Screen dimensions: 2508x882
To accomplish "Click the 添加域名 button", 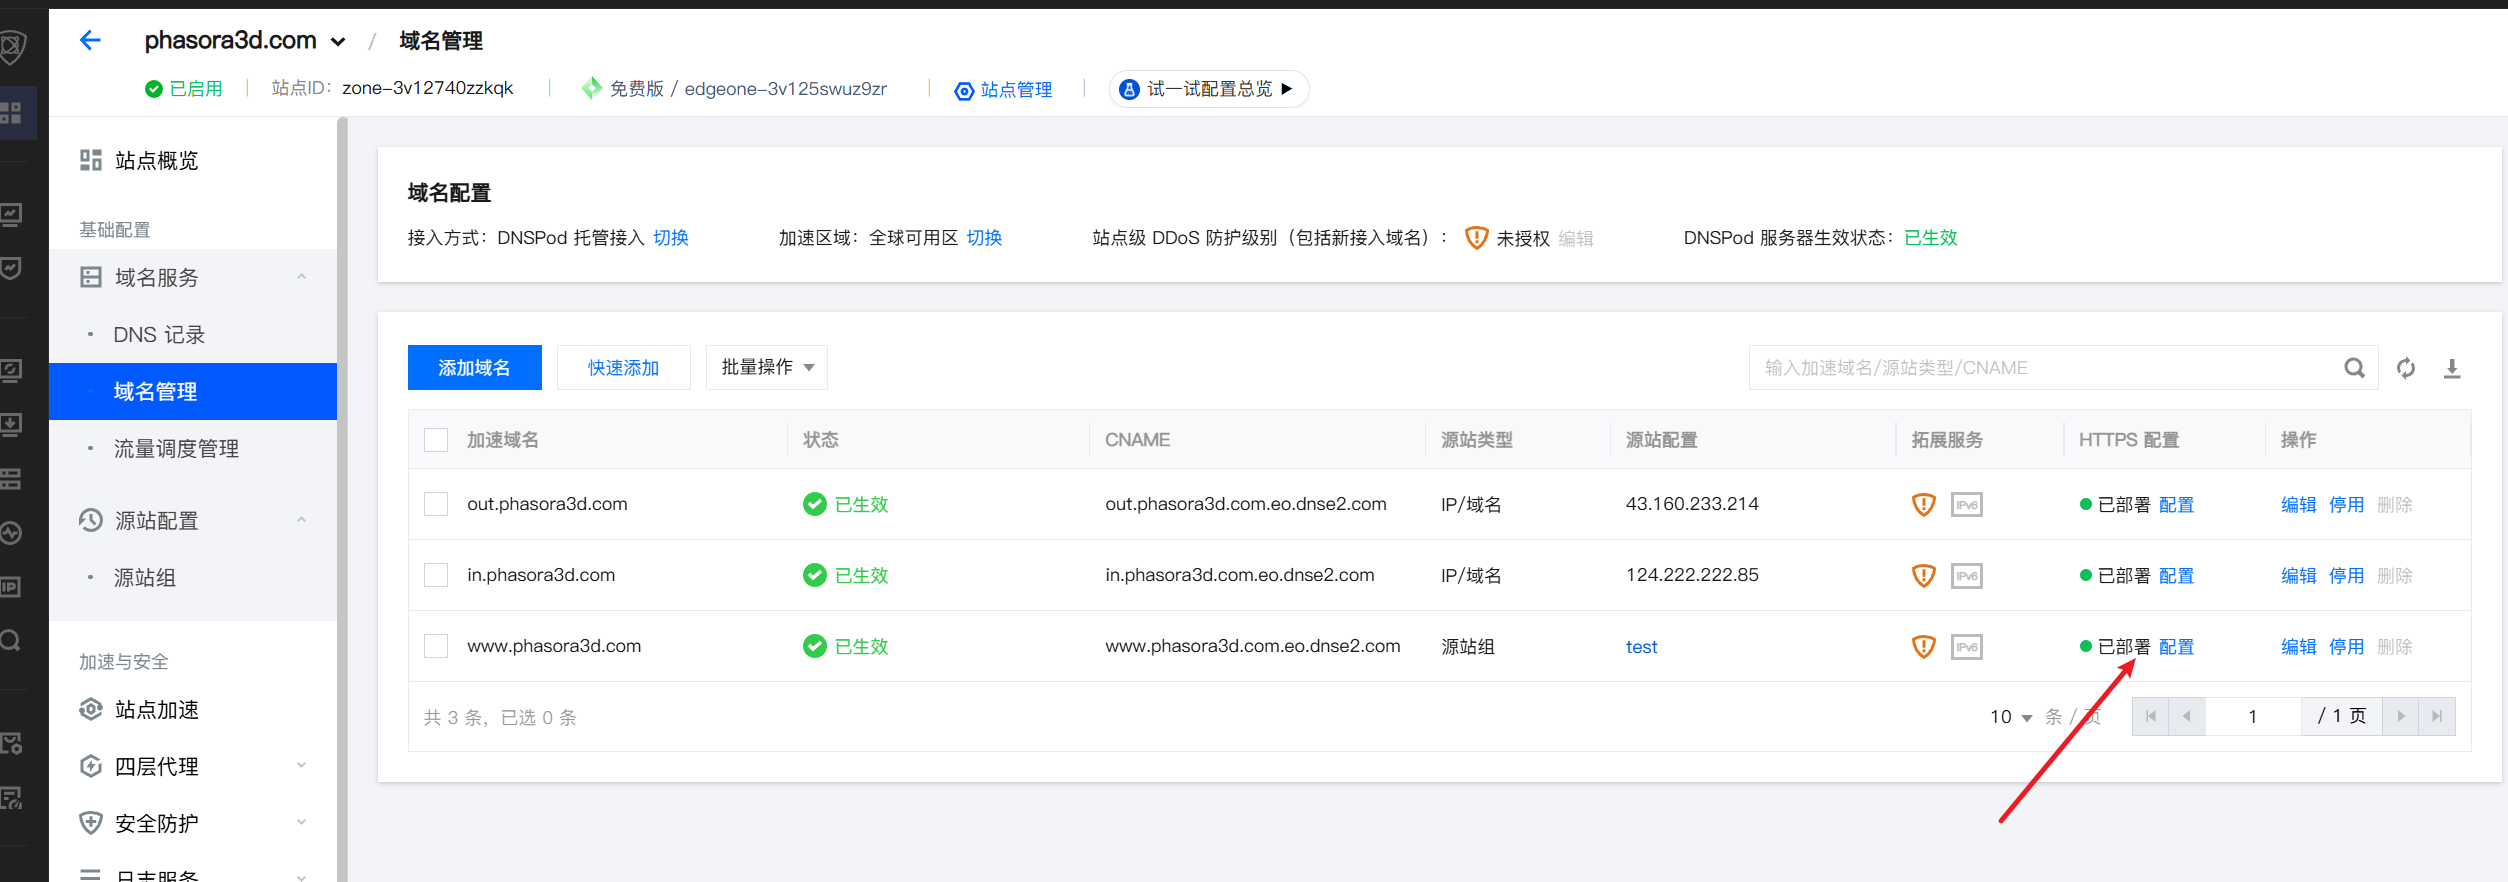I will [x=475, y=368].
